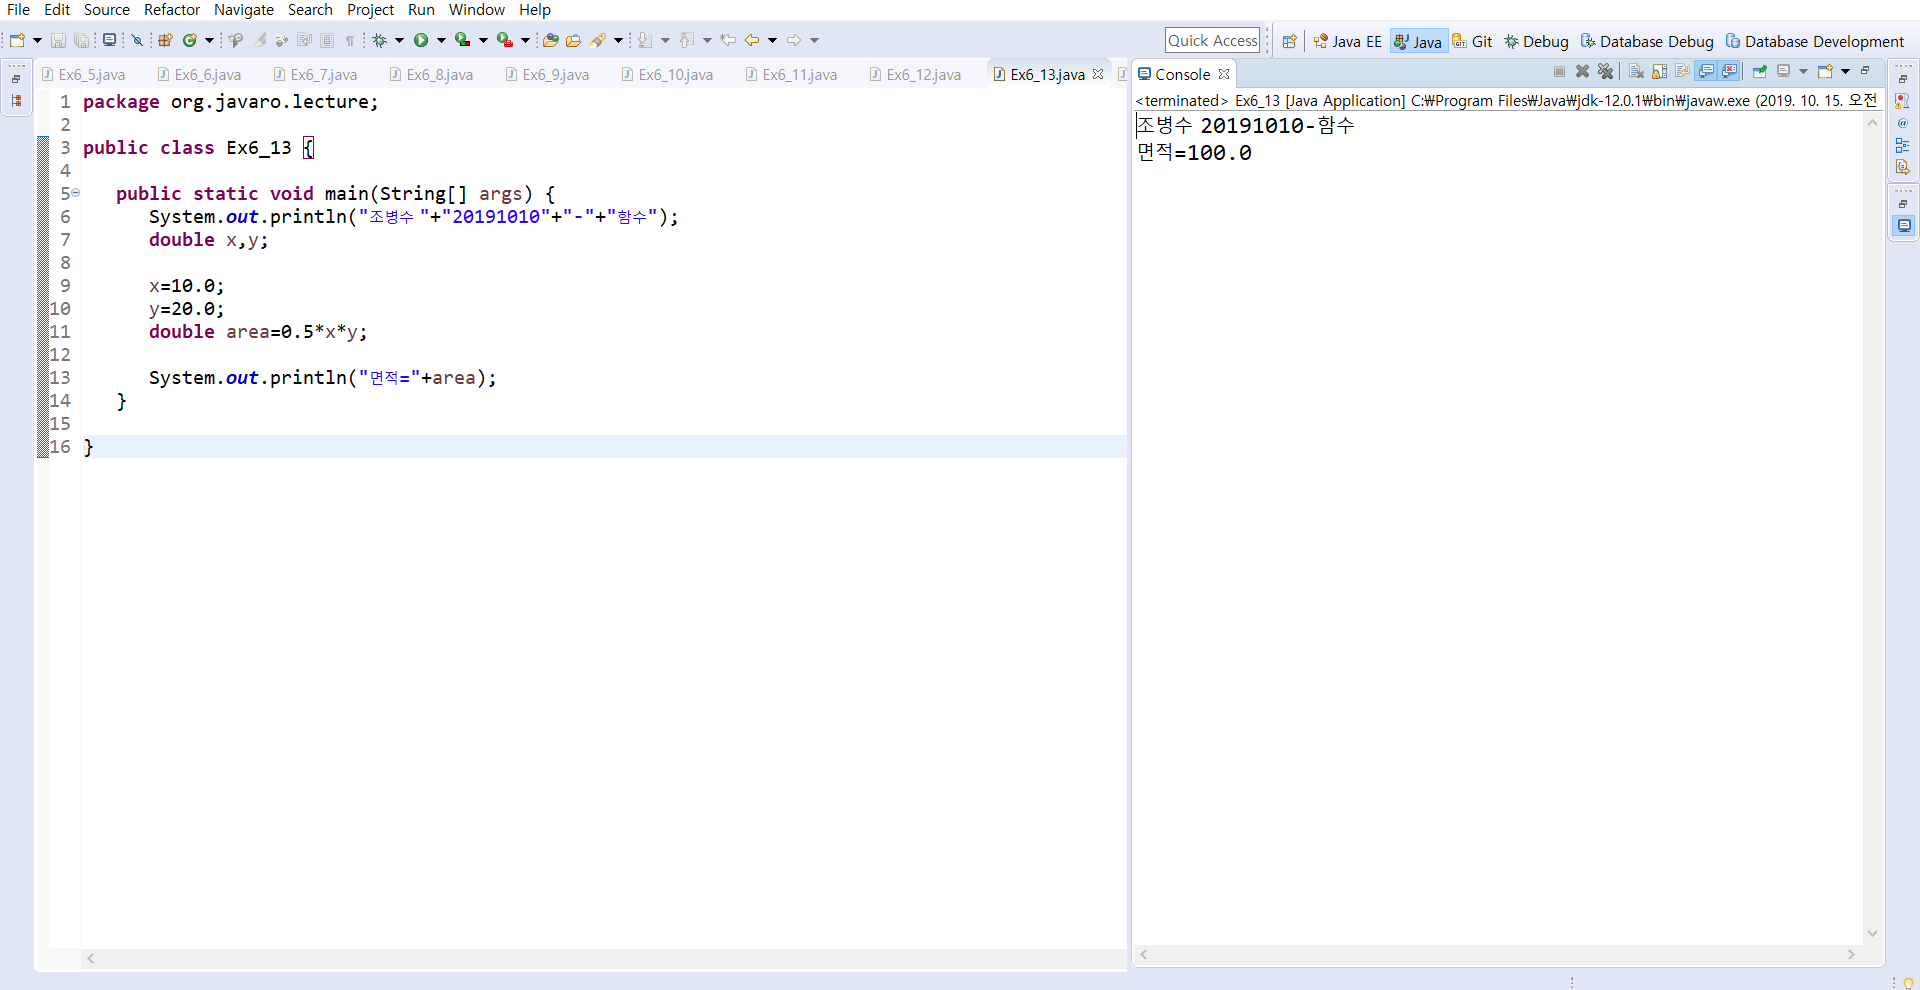Open the New file dropdown arrow

38,41
